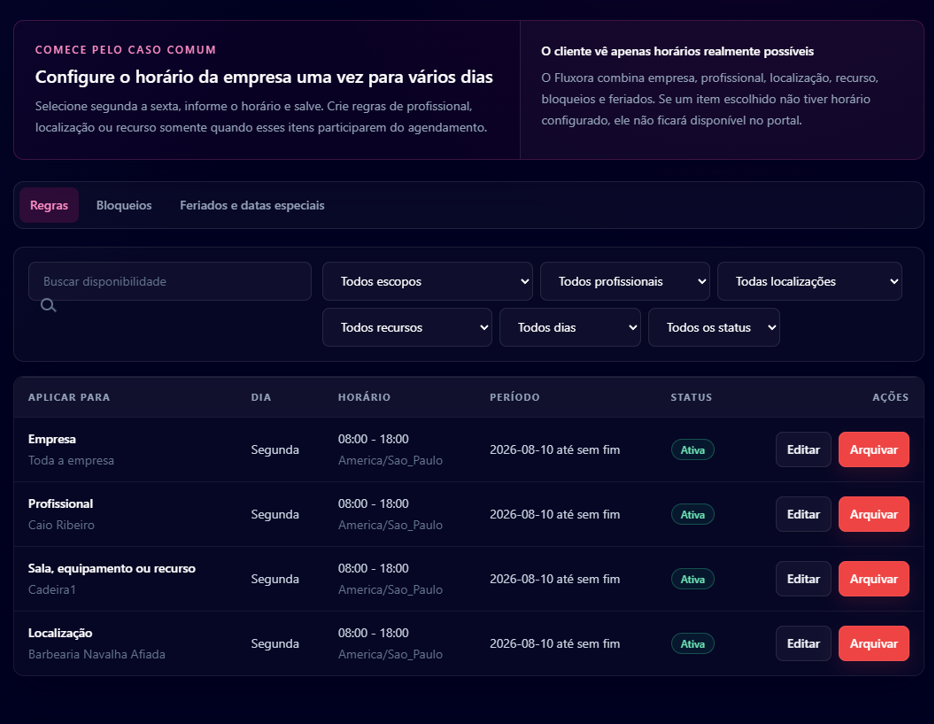The width and height of the screenshot is (934, 724).
Task: Open the Feriados e datas especiais tab
Action: (x=252, y=205)
